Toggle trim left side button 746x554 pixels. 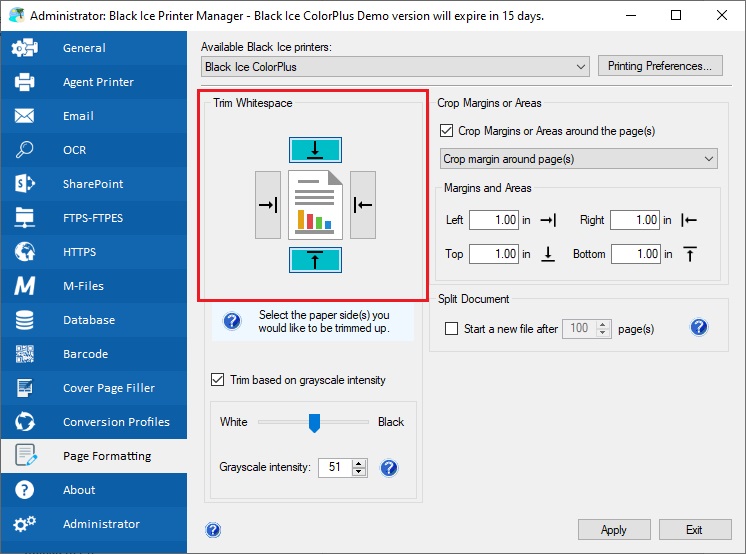point(268,205)
